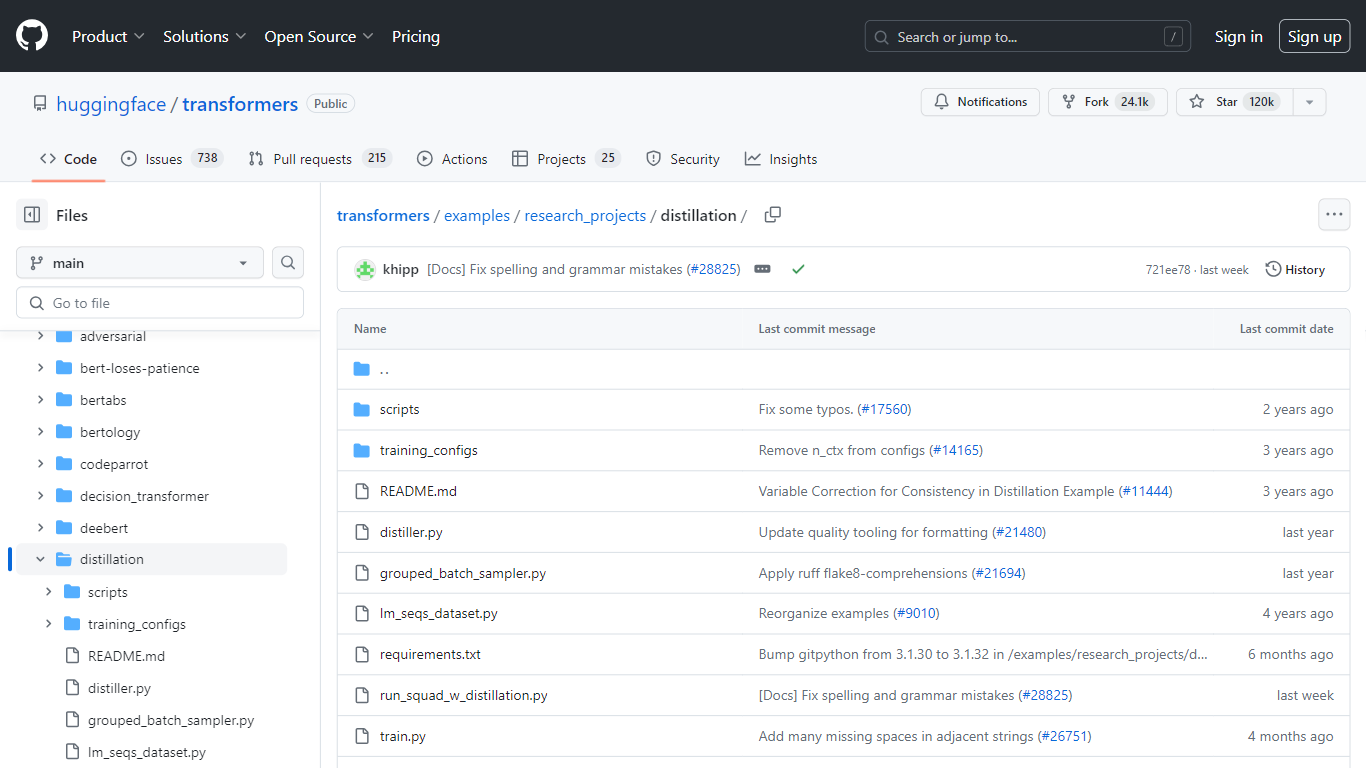1366x768 pixels.
Task: Click the parent directory folder icon
Action: click(x=362, y=369)
